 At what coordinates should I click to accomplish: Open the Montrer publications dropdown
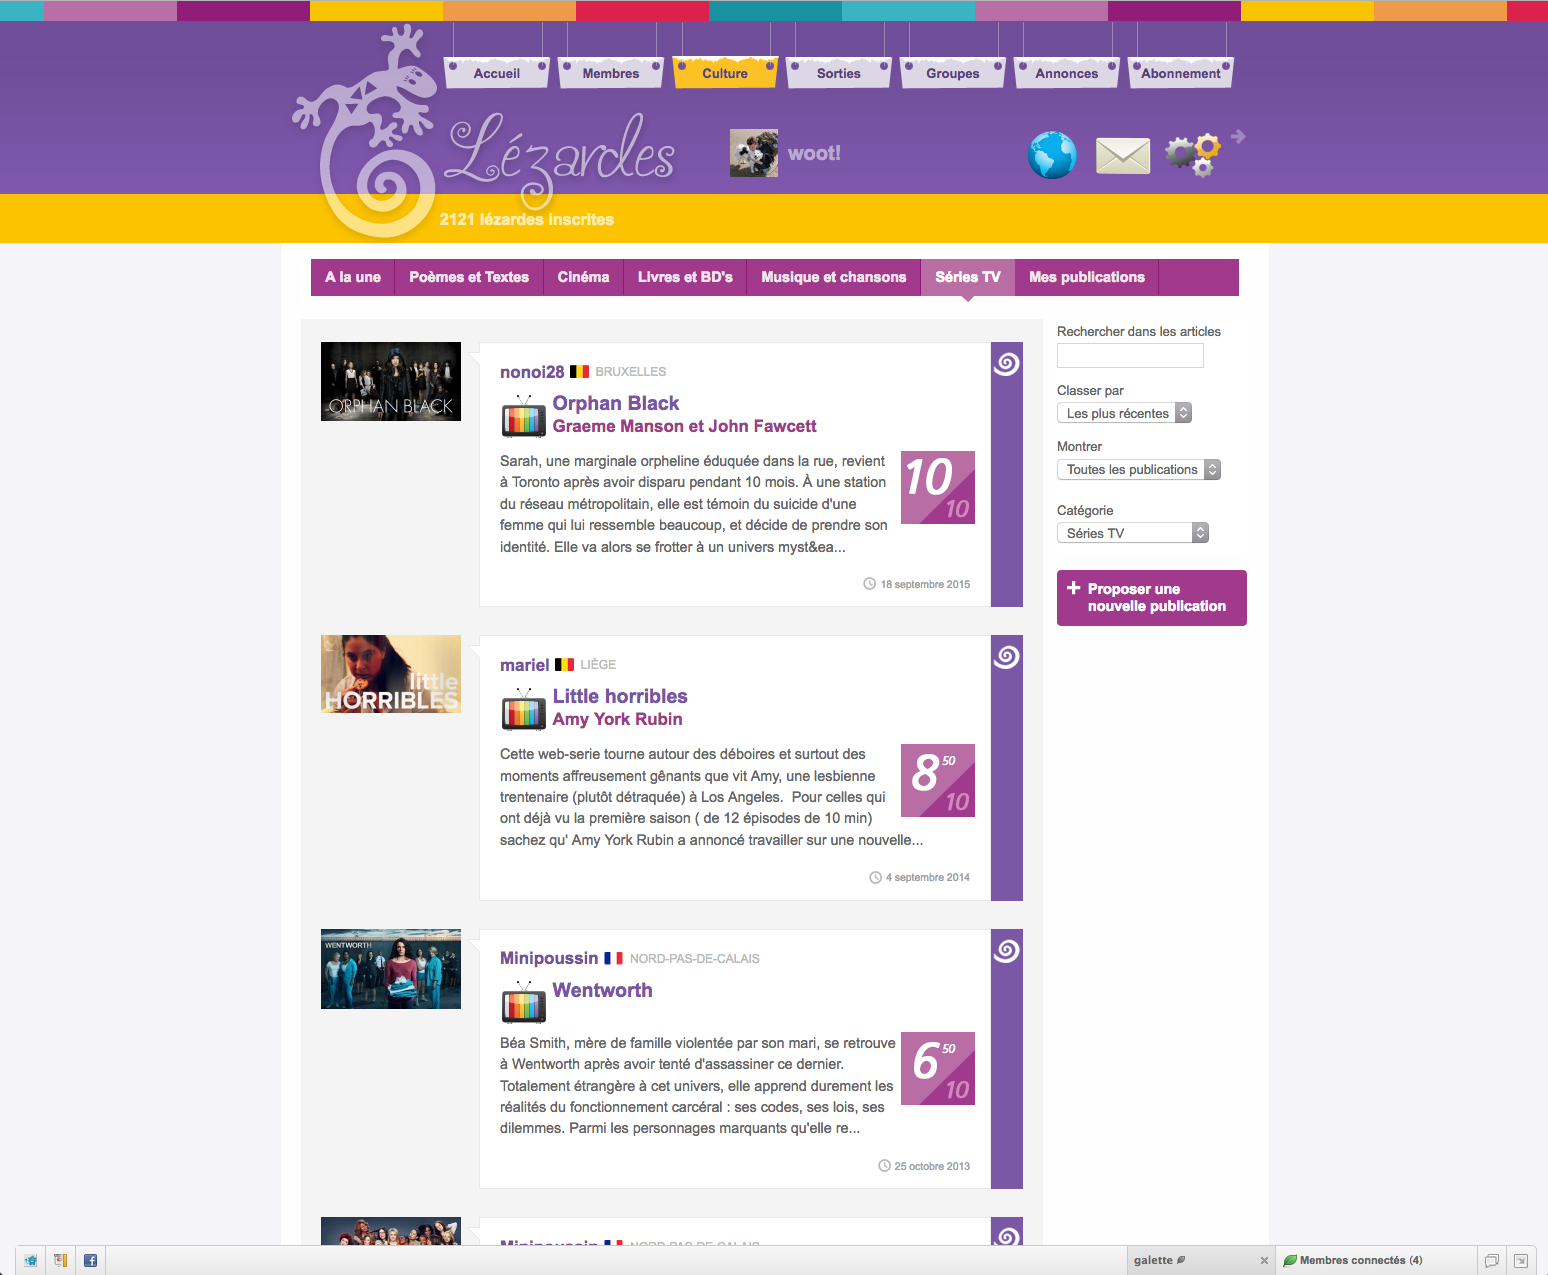1139,469
